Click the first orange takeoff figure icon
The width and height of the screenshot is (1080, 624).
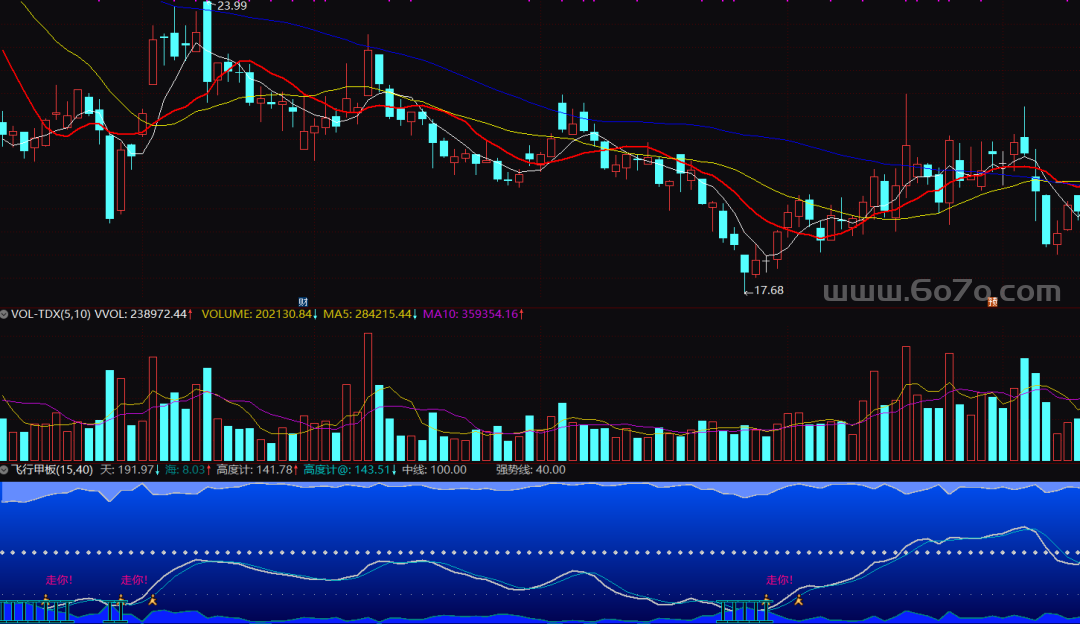(x=152, y=600)
